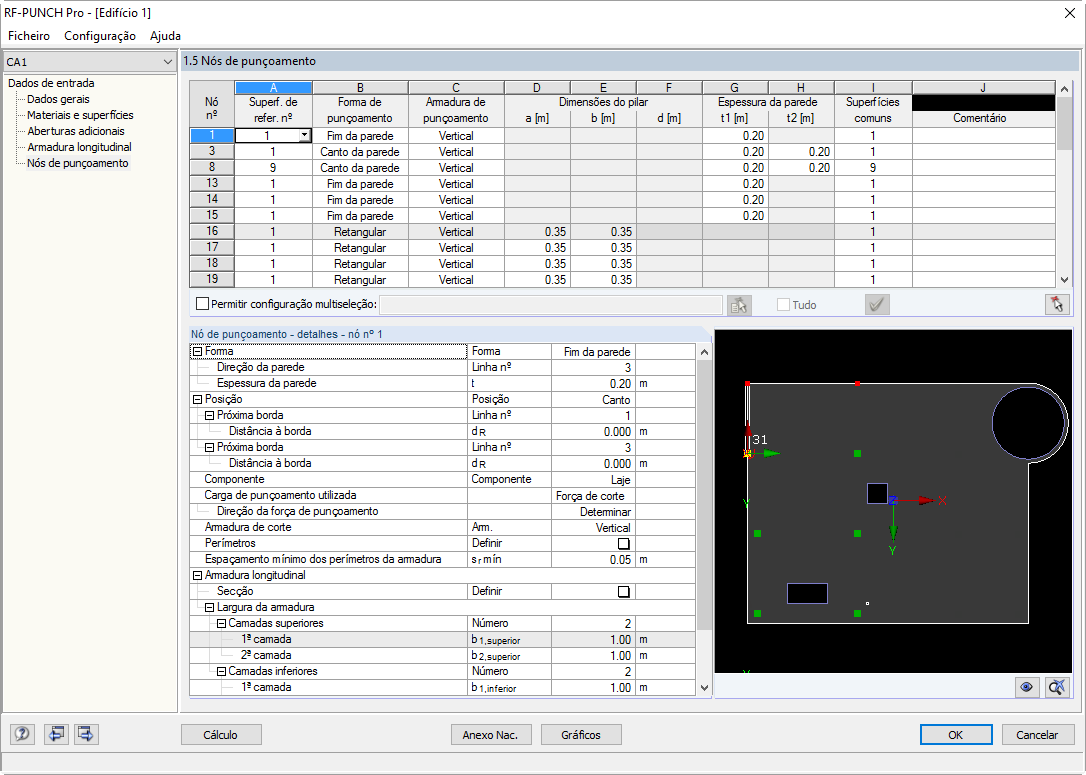
Task: Select Armadura longitudinal in navigator tree
Action: (79, 147)
